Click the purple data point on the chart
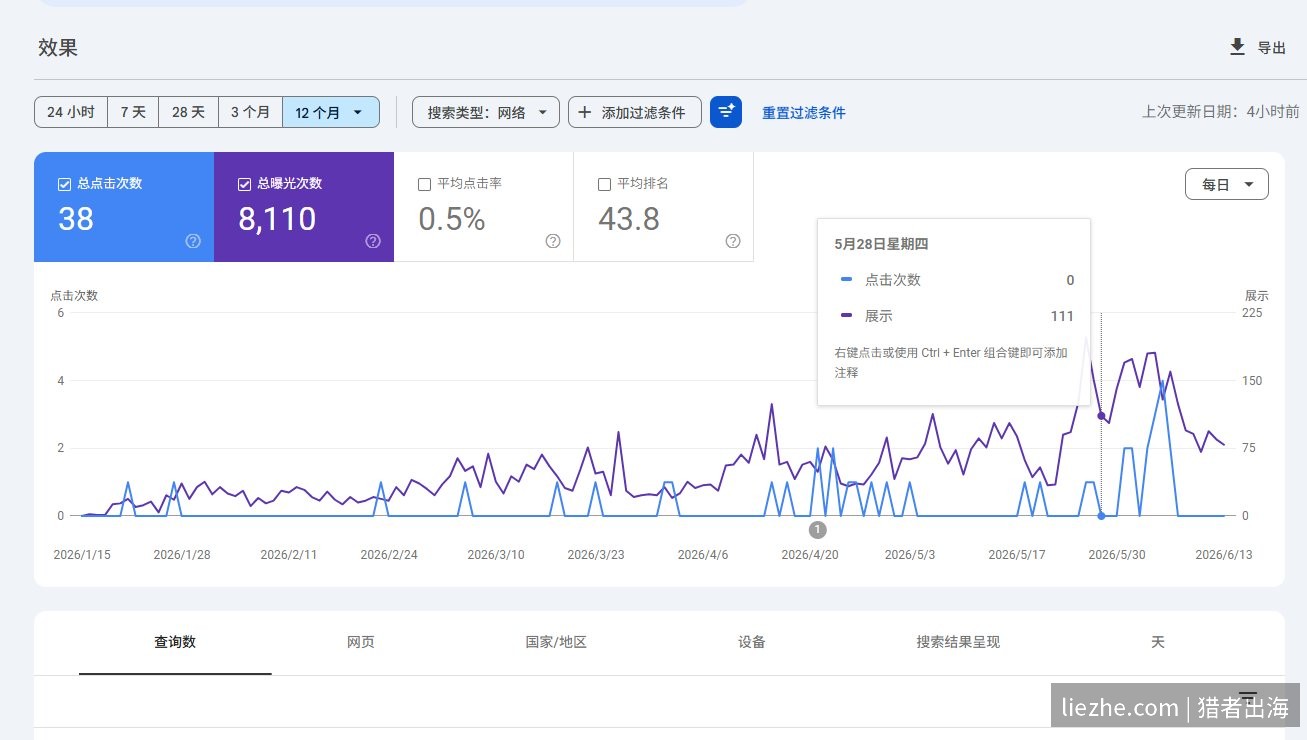The image size is (1307, 740). click(x=1101, y=416)
